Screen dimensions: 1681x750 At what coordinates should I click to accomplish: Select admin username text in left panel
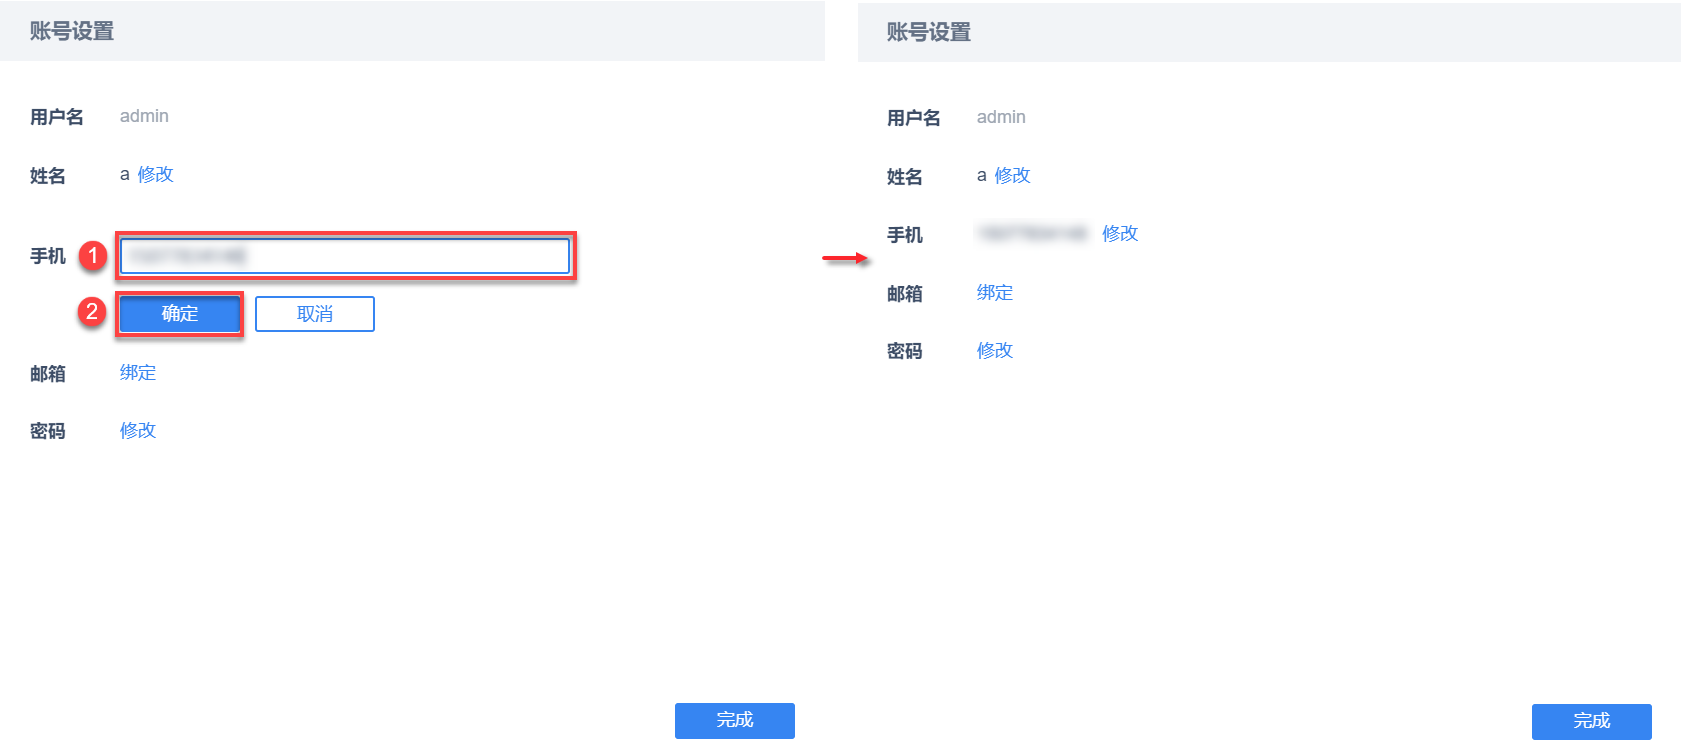[x=144, y=116]
